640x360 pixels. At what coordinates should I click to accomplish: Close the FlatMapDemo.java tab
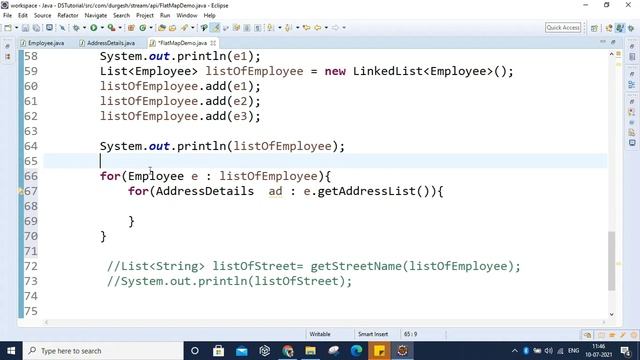(x=213, y=43)
